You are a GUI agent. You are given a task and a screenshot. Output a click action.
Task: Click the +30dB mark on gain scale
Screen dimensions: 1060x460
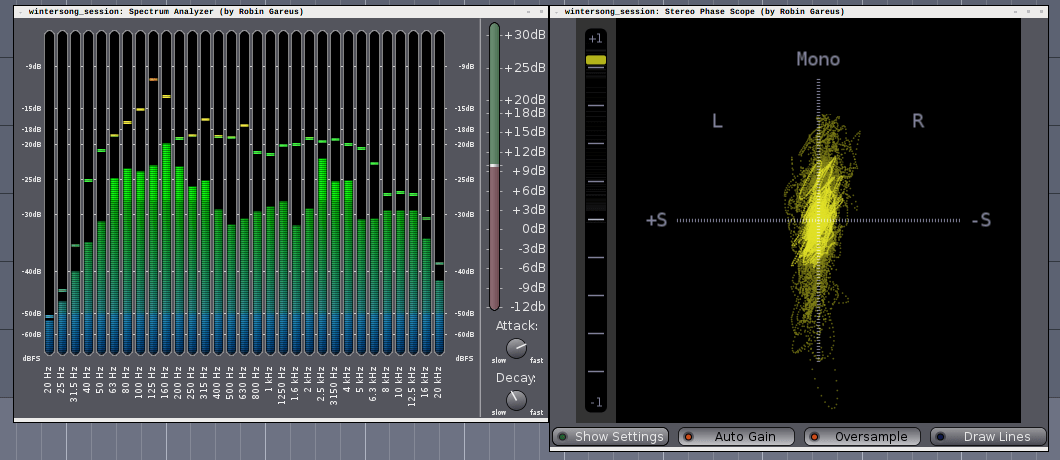click(525, 35)
